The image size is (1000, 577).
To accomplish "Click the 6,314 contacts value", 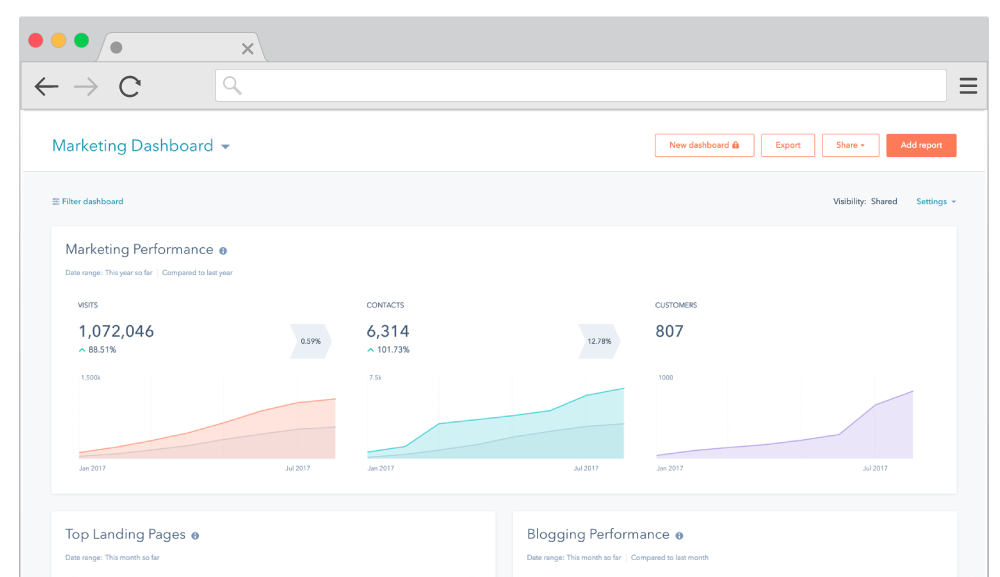I will (x=388, y=332).
